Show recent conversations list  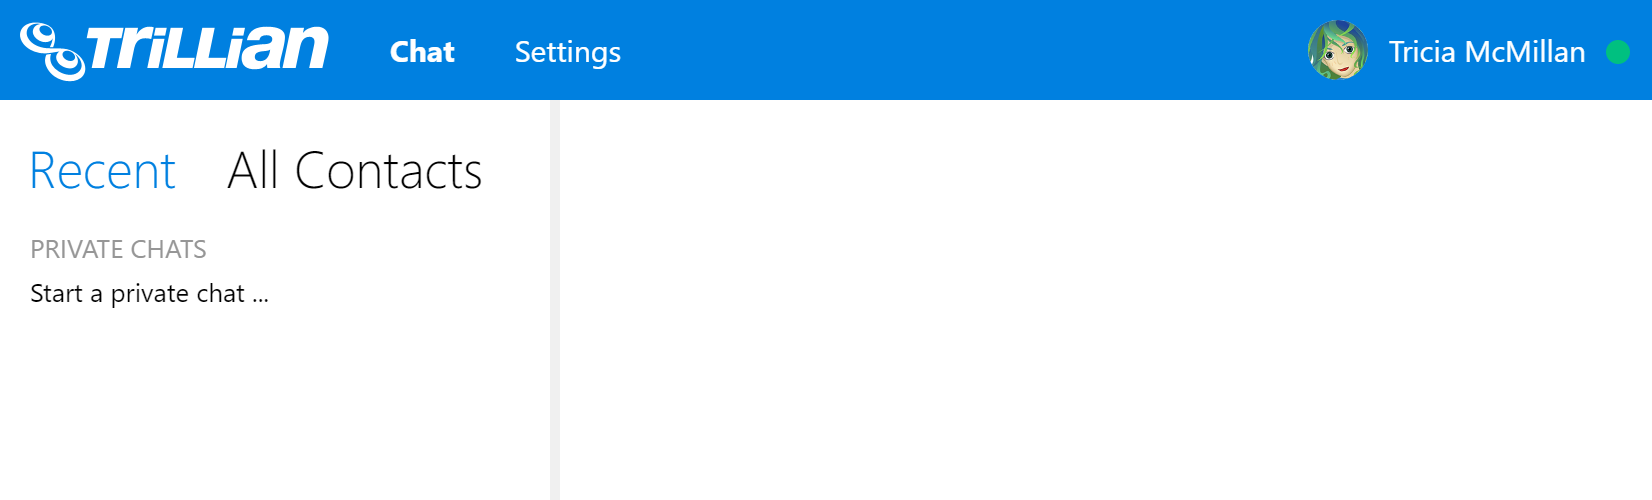coord(103,171)
